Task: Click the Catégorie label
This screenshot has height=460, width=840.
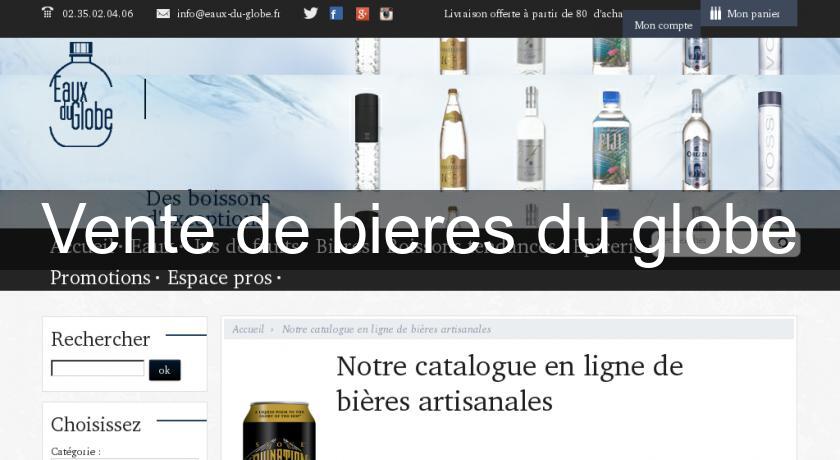Action: pyautogui.click(x=76, y=451)
